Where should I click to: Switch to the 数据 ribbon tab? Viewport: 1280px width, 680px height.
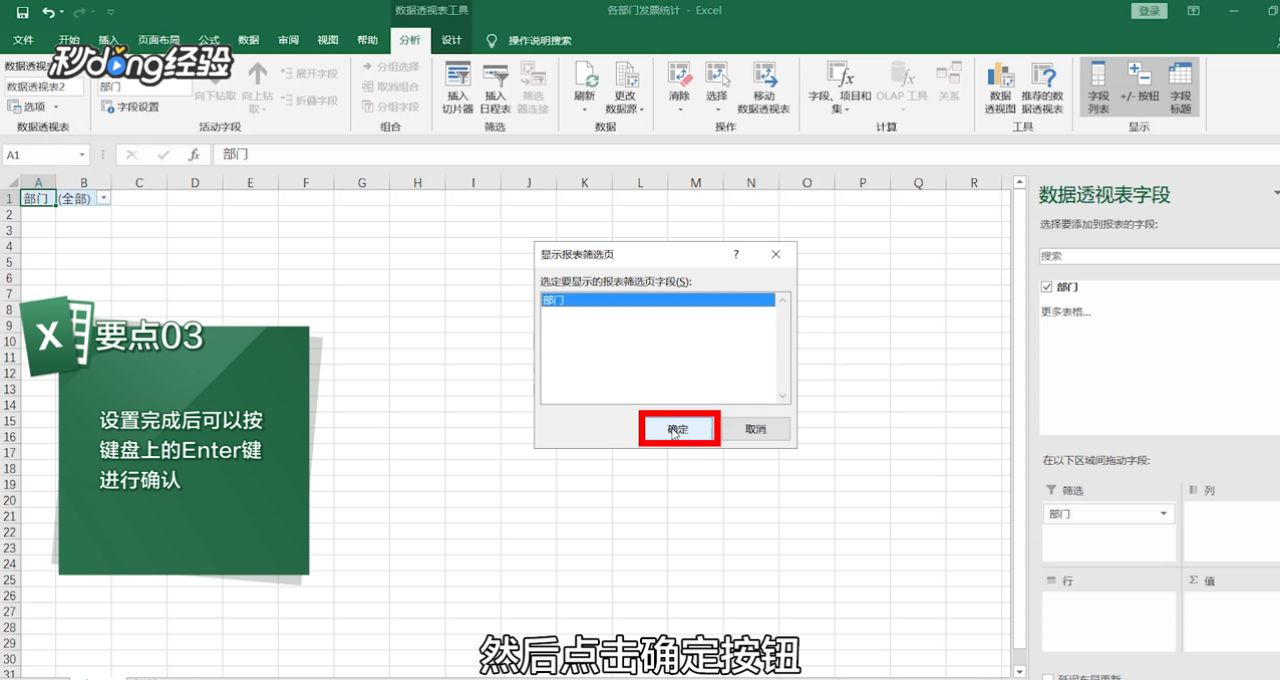tap(249, 40)
